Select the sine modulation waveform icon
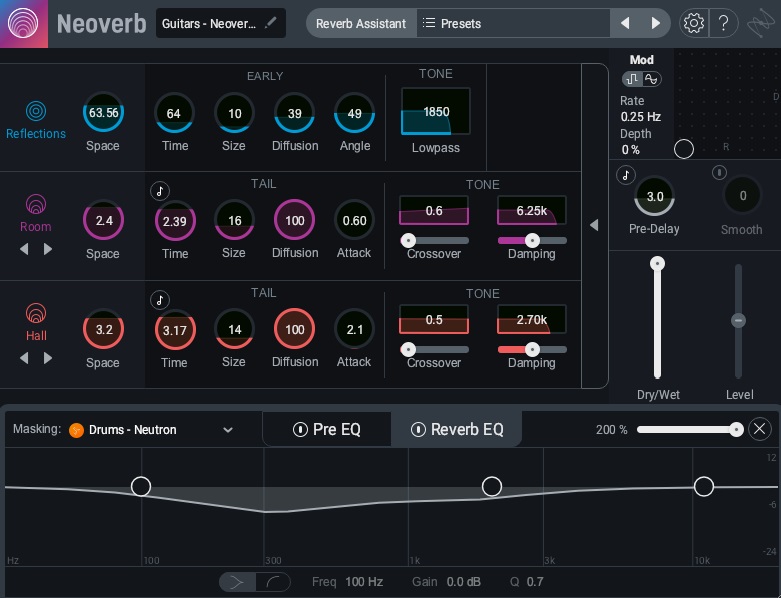Viewport: 781px width, 598px height. pyautogui.click(x=651, y=79)
